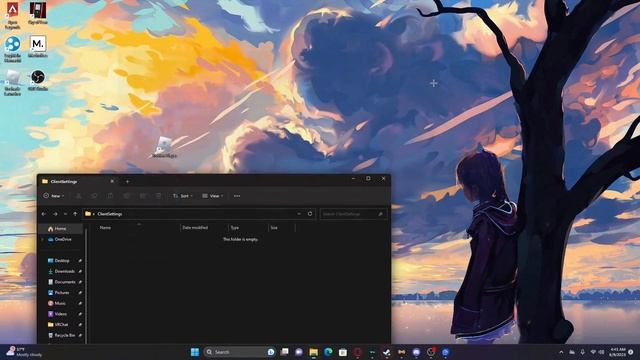Viewport: 640px width, 360px height.
Task: Unpin the Desktop quick access pin icon
Action: [x=80, y=260]
